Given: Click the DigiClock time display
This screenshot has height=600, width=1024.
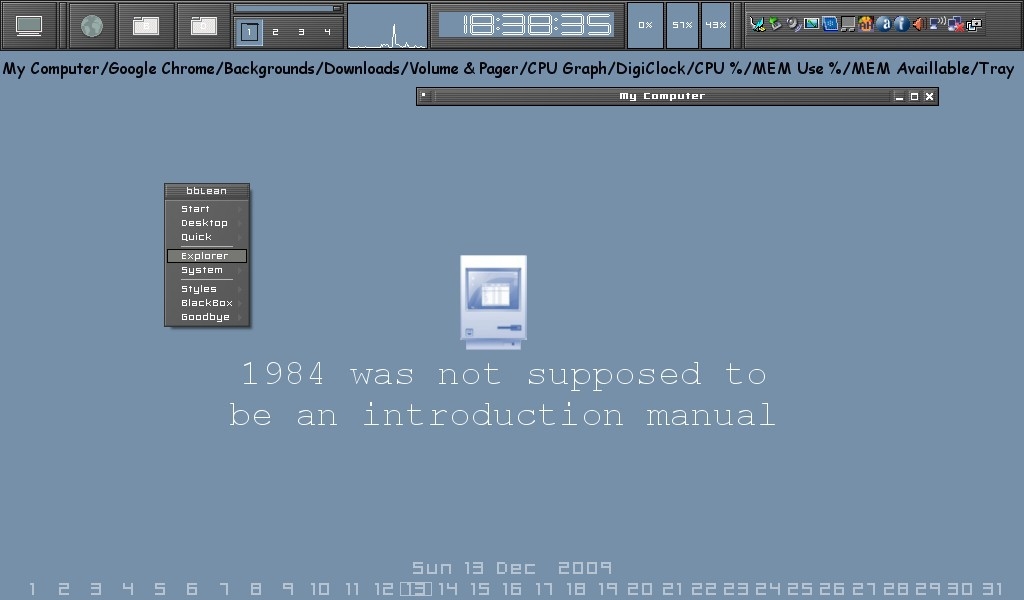Looking at the screenshot, I should pos(526,25).
